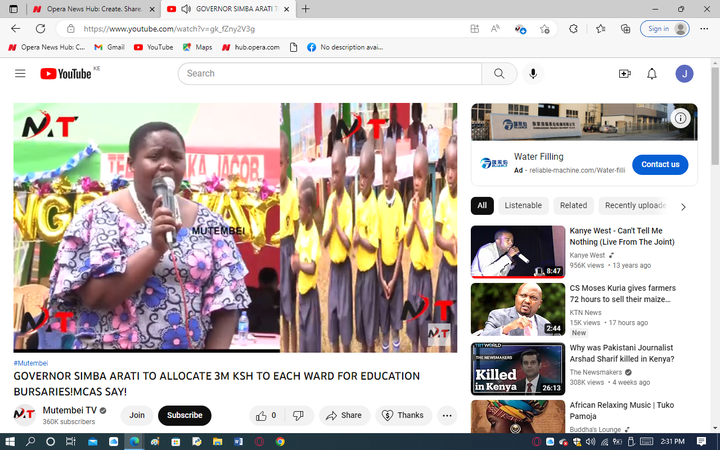Select the Listenable filter chip
This screenshot has width=720, height=450.
point(523,205)
